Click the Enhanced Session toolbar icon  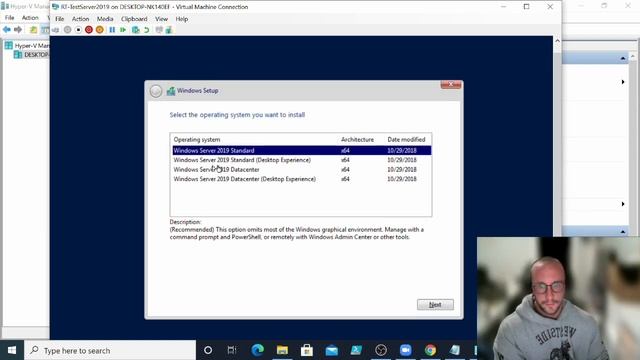click(x=159, y=30)
